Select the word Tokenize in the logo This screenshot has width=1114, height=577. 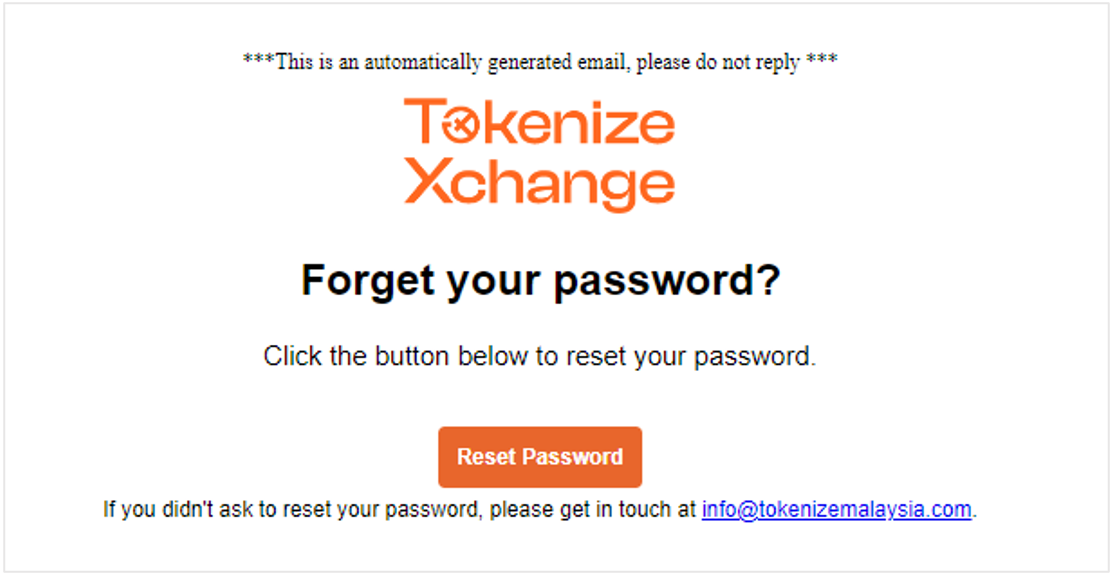click(540, 122)
